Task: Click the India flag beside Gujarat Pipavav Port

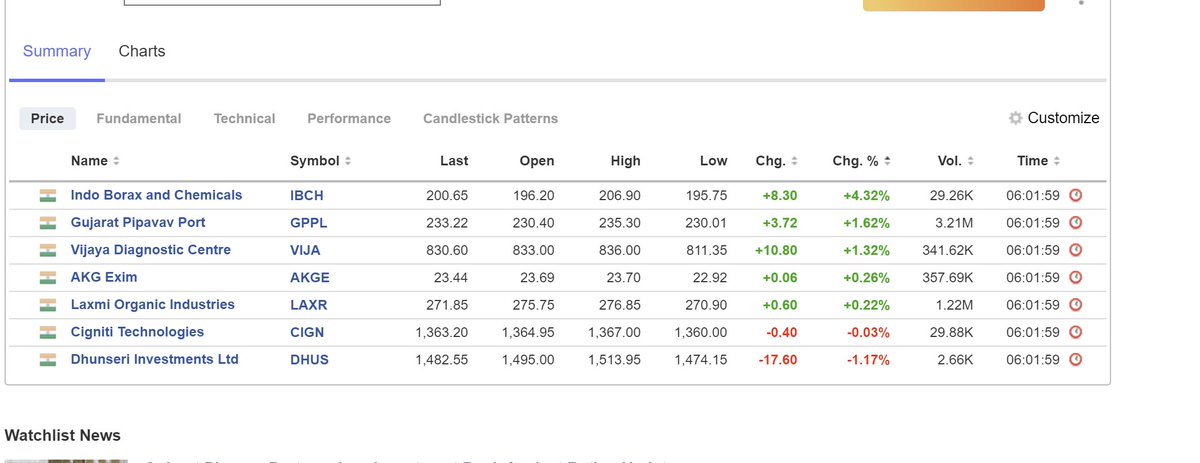Action: click(x=47, y=223)
